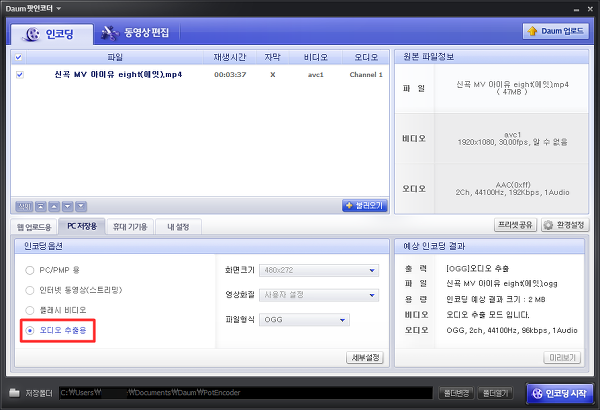The width and height of the screenshot is (600, 410).
Task: Select the 오디오 추출용 radio option
Action: [29, 330]
